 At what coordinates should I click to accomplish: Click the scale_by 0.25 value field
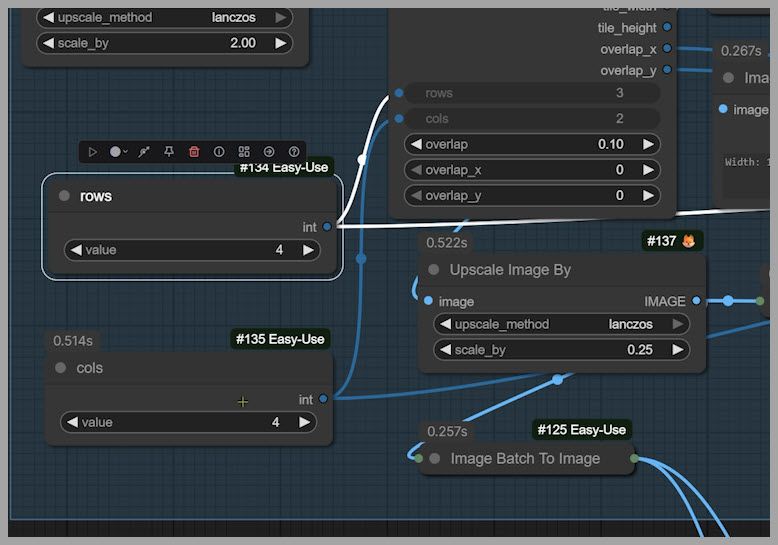pos(562,350)
